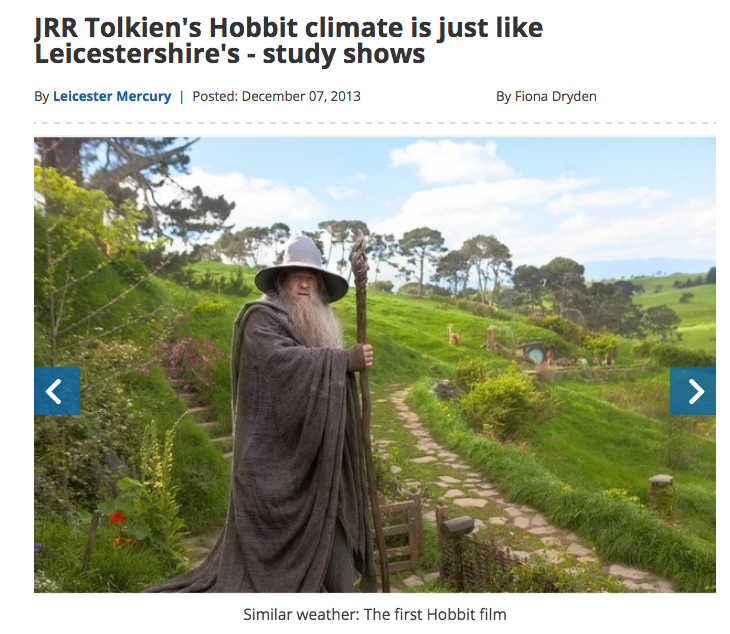
Task: Click the next image arrow
Action: [693, 392]
